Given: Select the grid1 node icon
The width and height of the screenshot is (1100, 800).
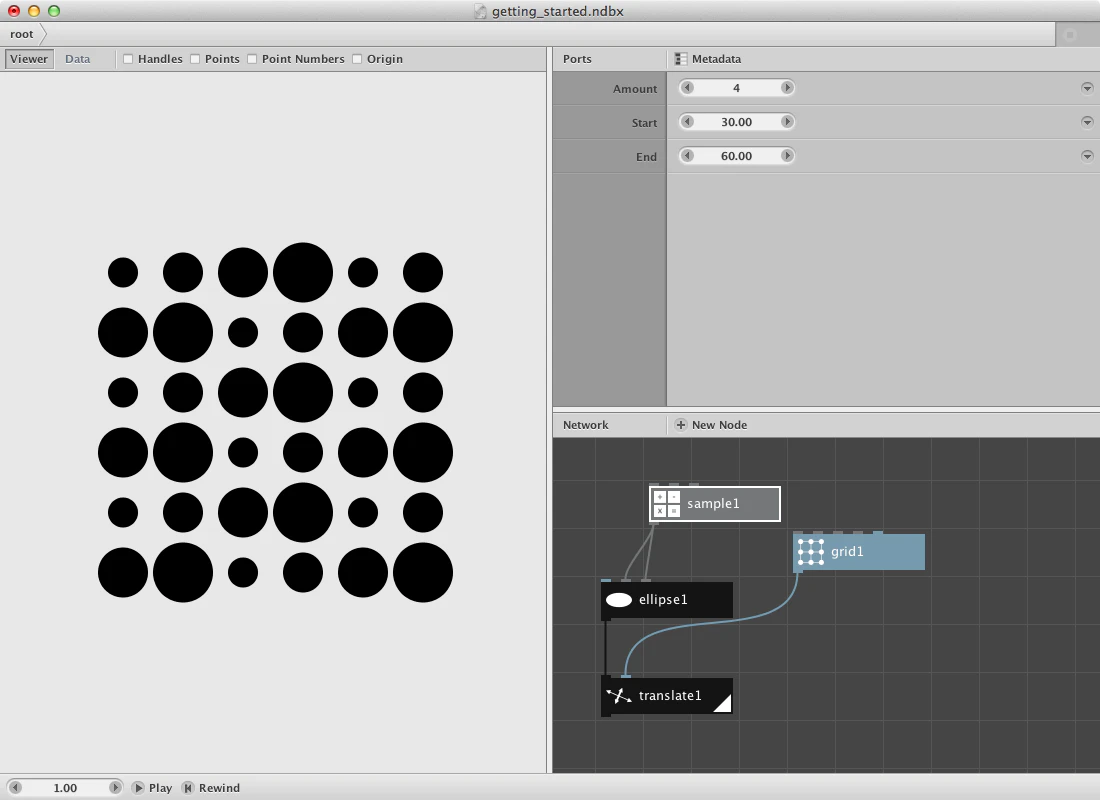Looking at the screenshot, I should [x=811, y=552].
